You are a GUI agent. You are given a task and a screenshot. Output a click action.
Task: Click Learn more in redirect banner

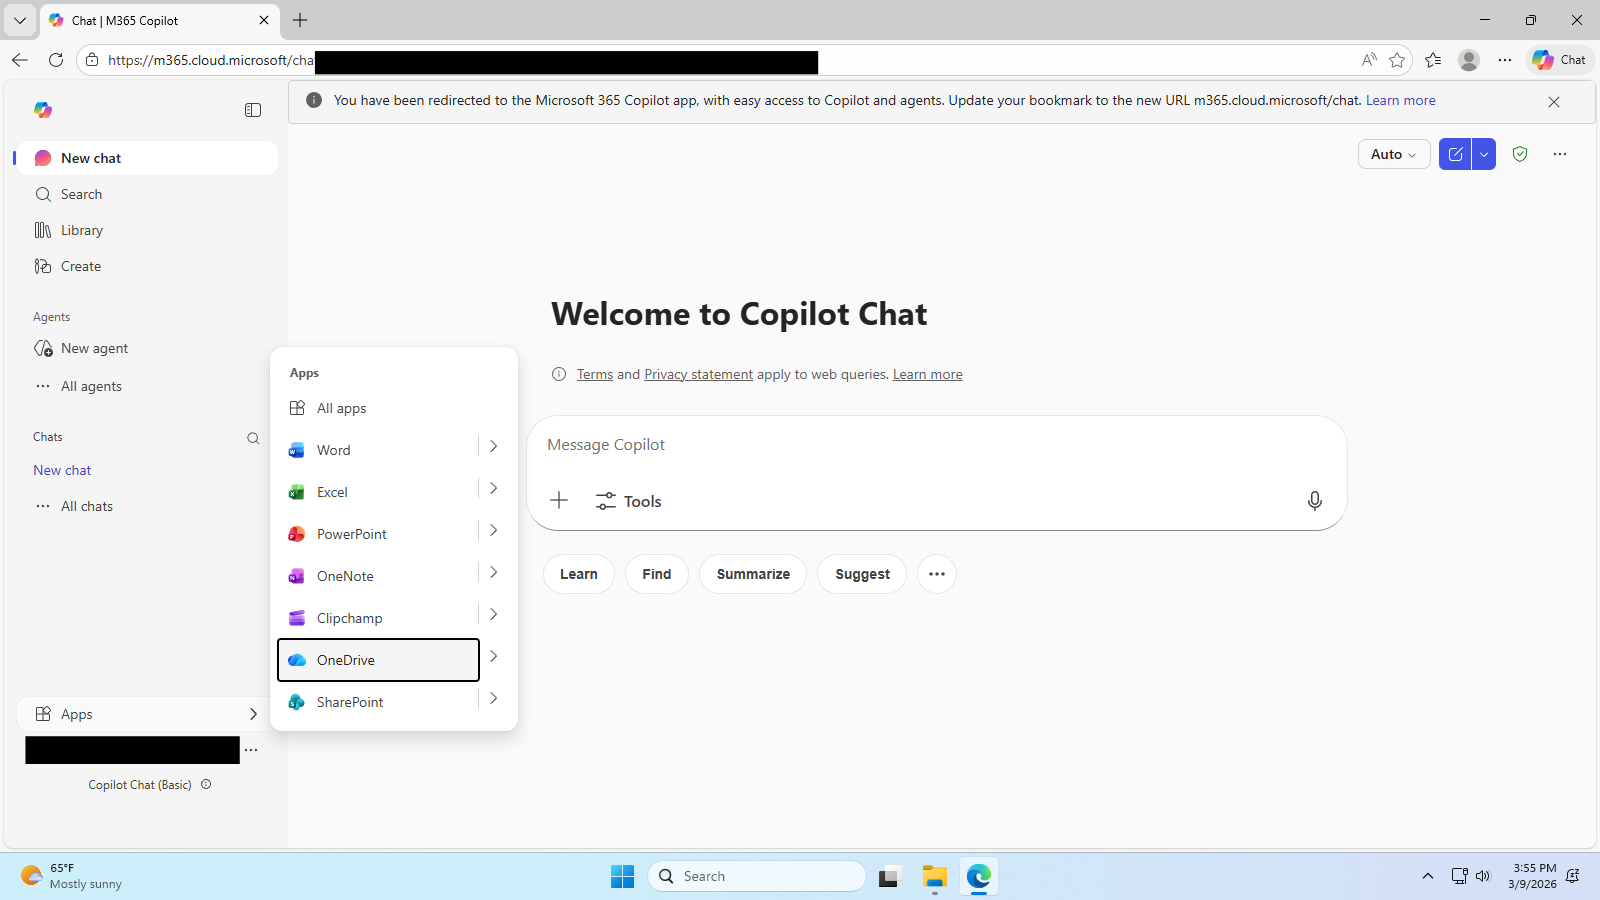pos(1400,101)
